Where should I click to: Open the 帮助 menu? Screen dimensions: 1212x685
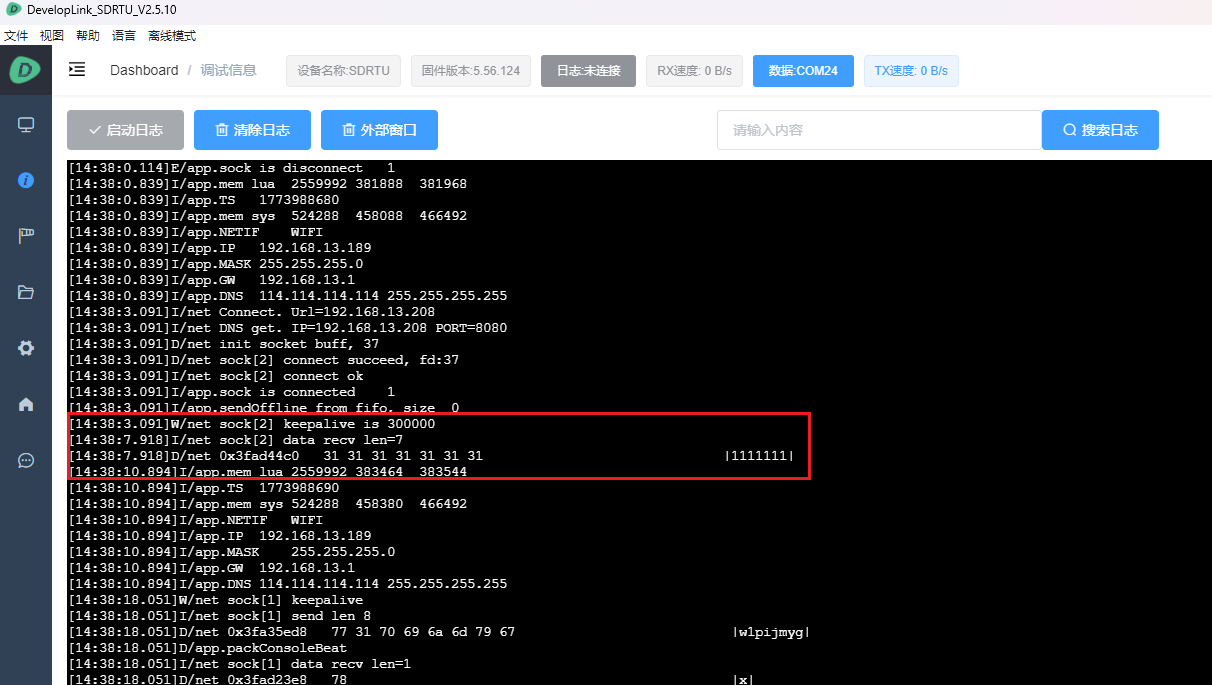88,35
